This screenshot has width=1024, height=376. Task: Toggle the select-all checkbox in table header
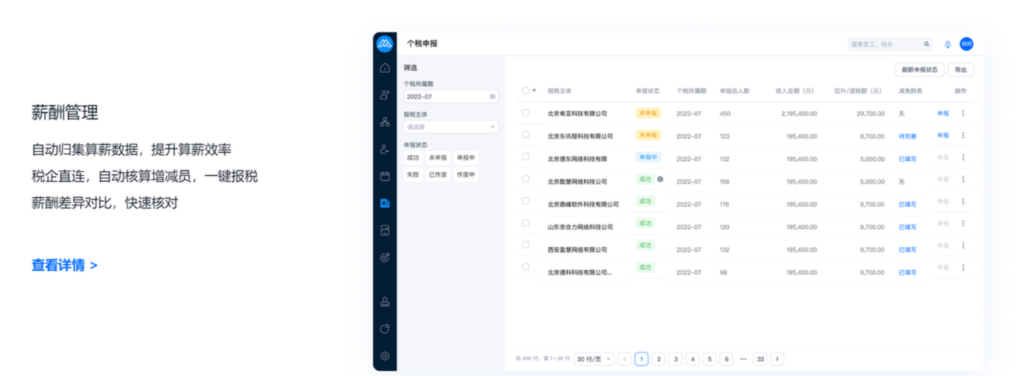(x=525, y=91)
